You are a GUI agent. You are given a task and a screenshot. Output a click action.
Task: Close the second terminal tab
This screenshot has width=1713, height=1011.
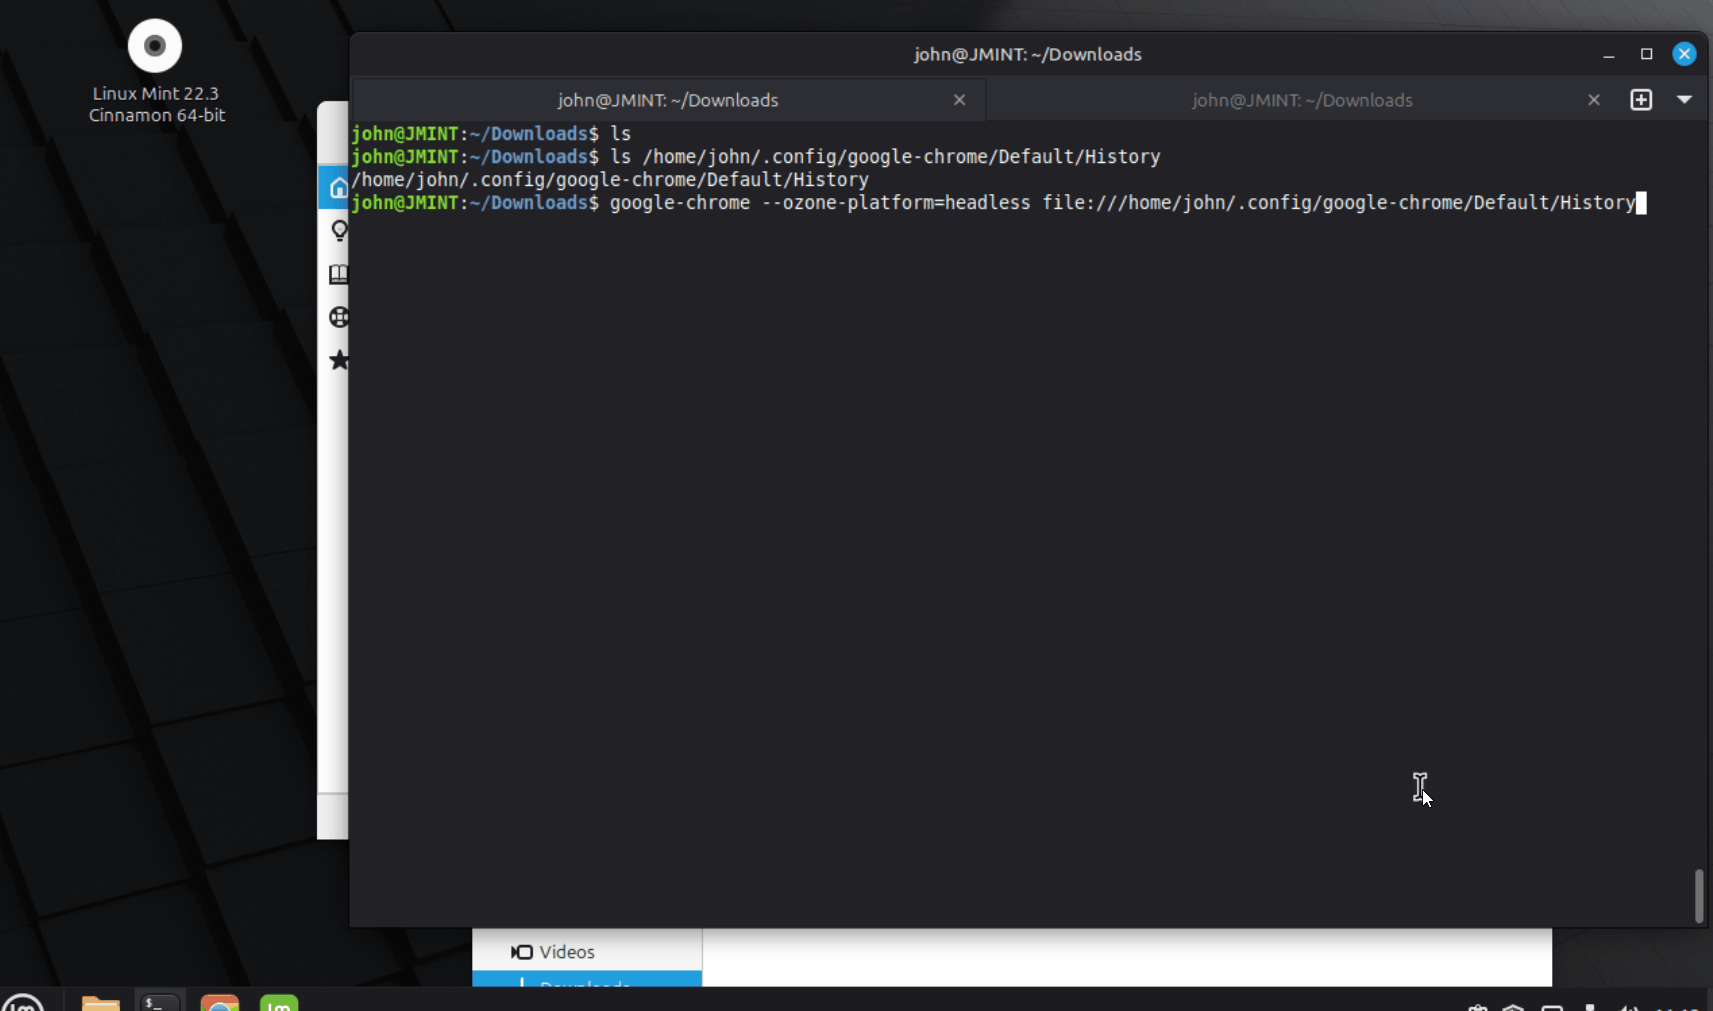(x=1594, y=100)
